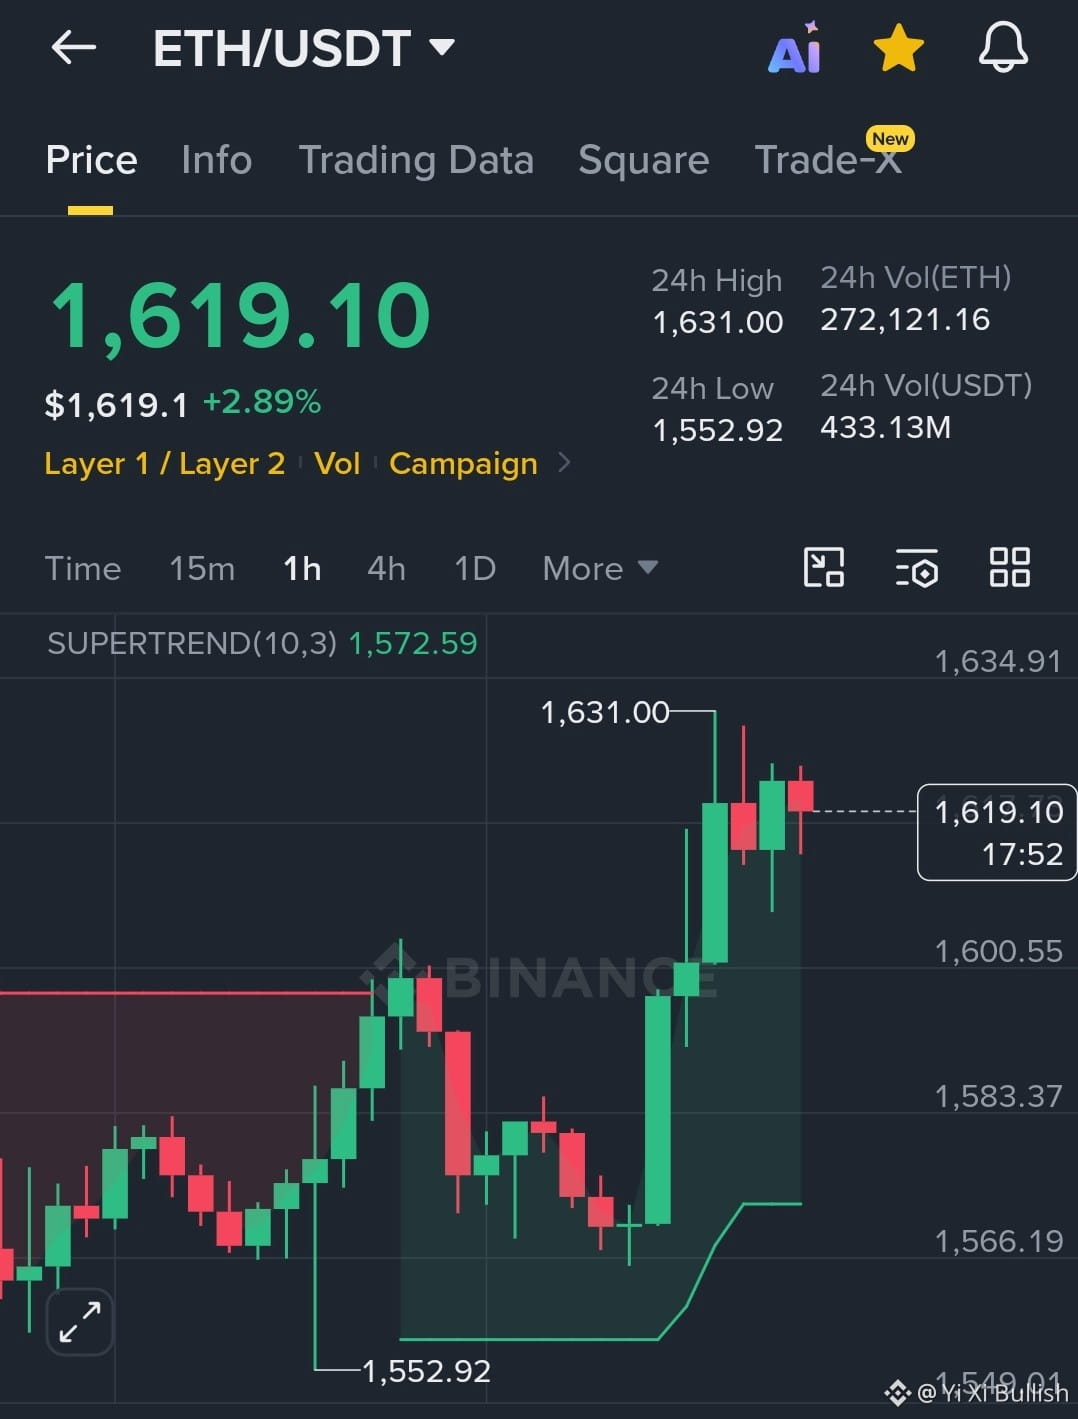
Task: Open the Campaign tag link
Action: click(x=463, y=464)
